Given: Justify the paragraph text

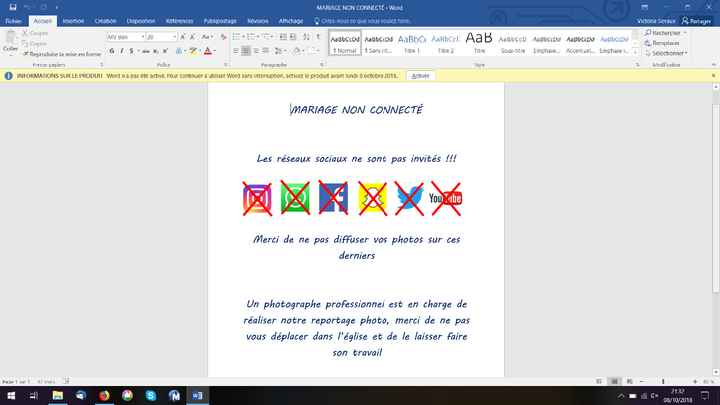Looking at the screenshot, I should point(266,51).
